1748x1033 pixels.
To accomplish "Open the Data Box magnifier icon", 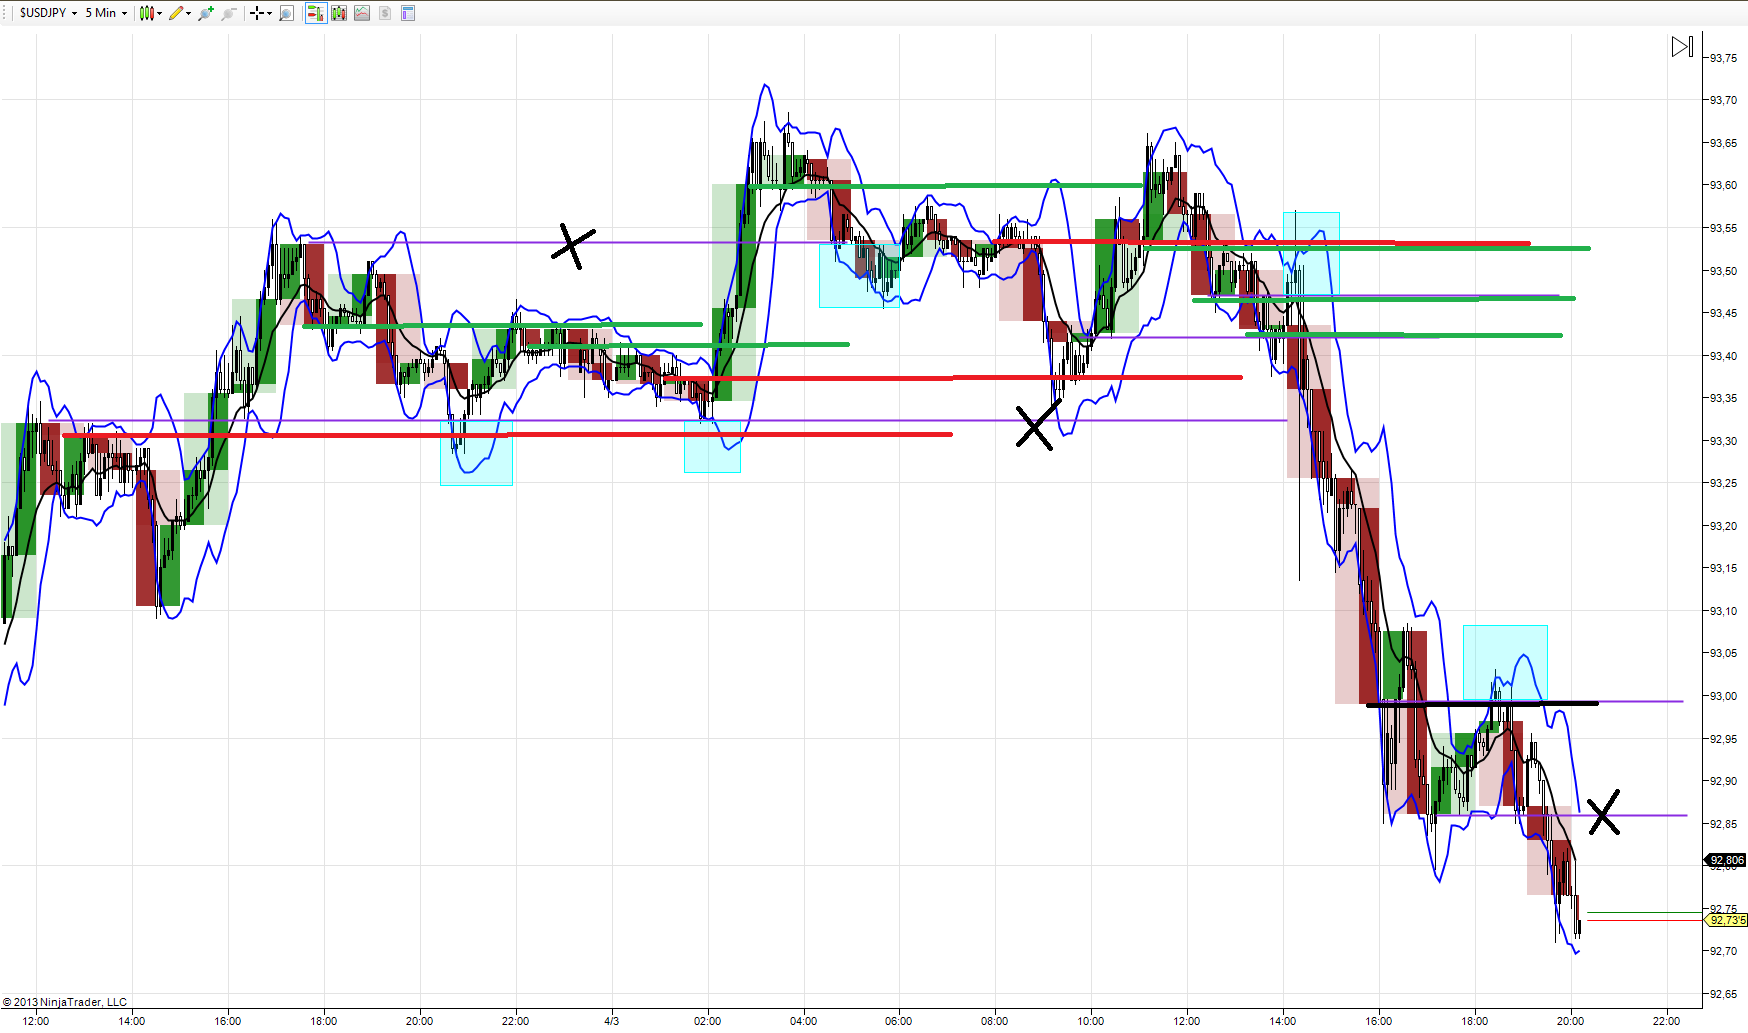I will (286, 13).
